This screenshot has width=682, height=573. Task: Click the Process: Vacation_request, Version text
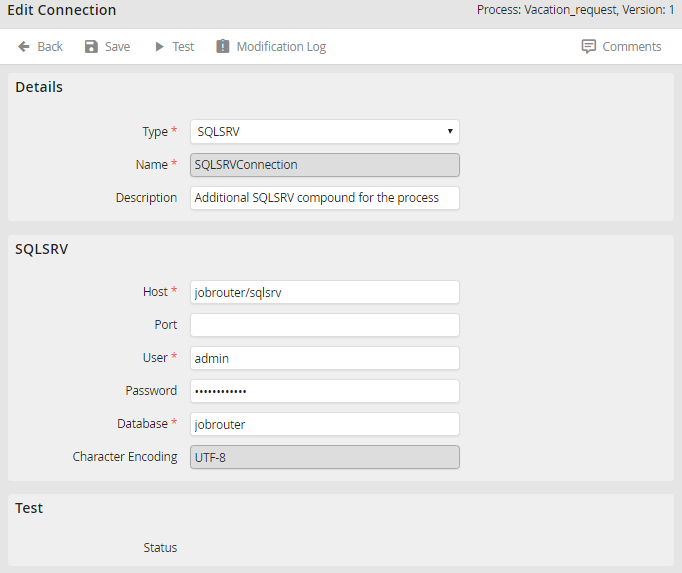(x=575, y=10)
